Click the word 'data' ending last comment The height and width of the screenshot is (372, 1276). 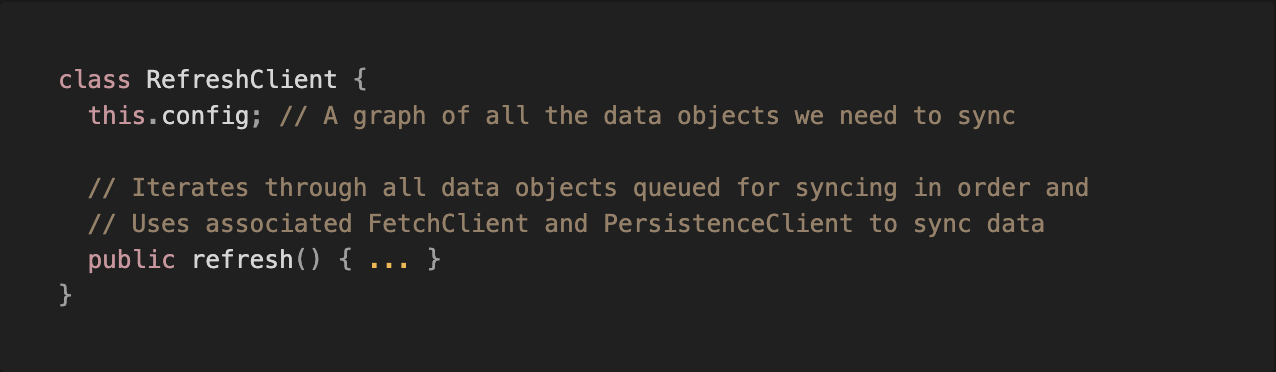point(1015,223)
